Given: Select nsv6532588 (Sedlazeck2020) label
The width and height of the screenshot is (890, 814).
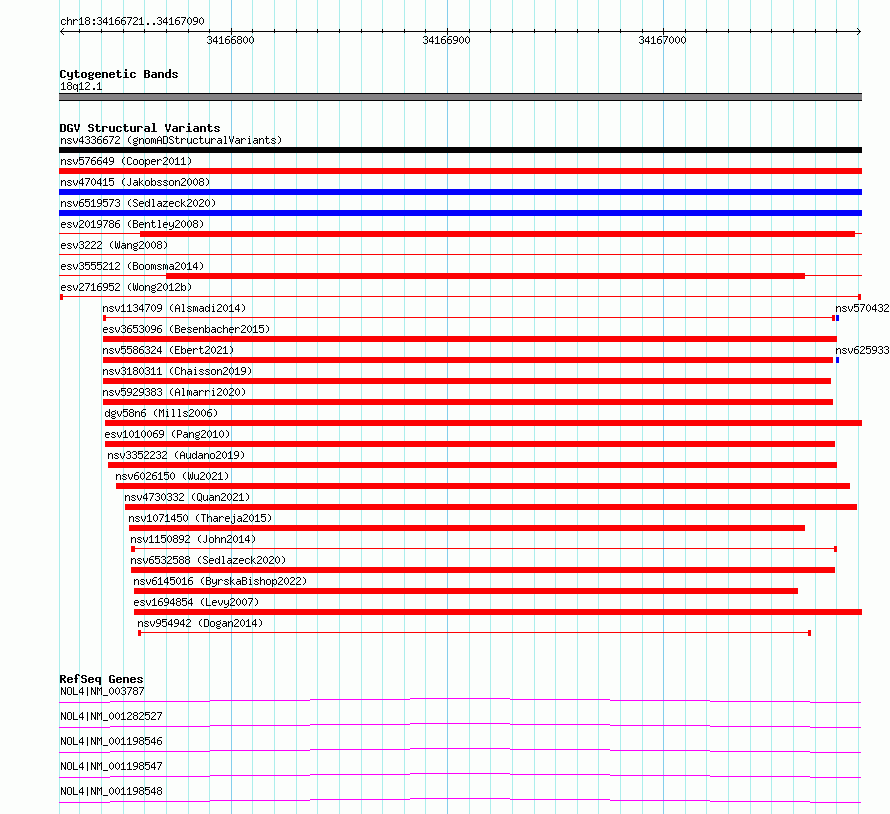Looking at the screenshot, I should pyautogui.click(x=208, y=560).
